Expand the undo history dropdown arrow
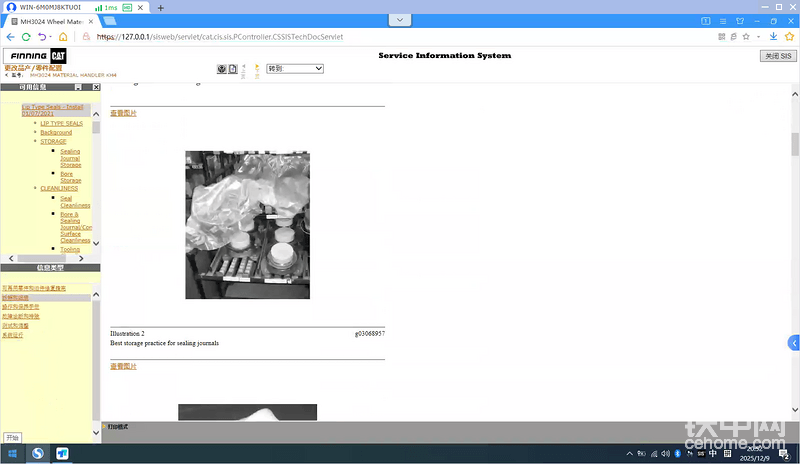Screen dimensions: 800x464 tap(50, 37)
